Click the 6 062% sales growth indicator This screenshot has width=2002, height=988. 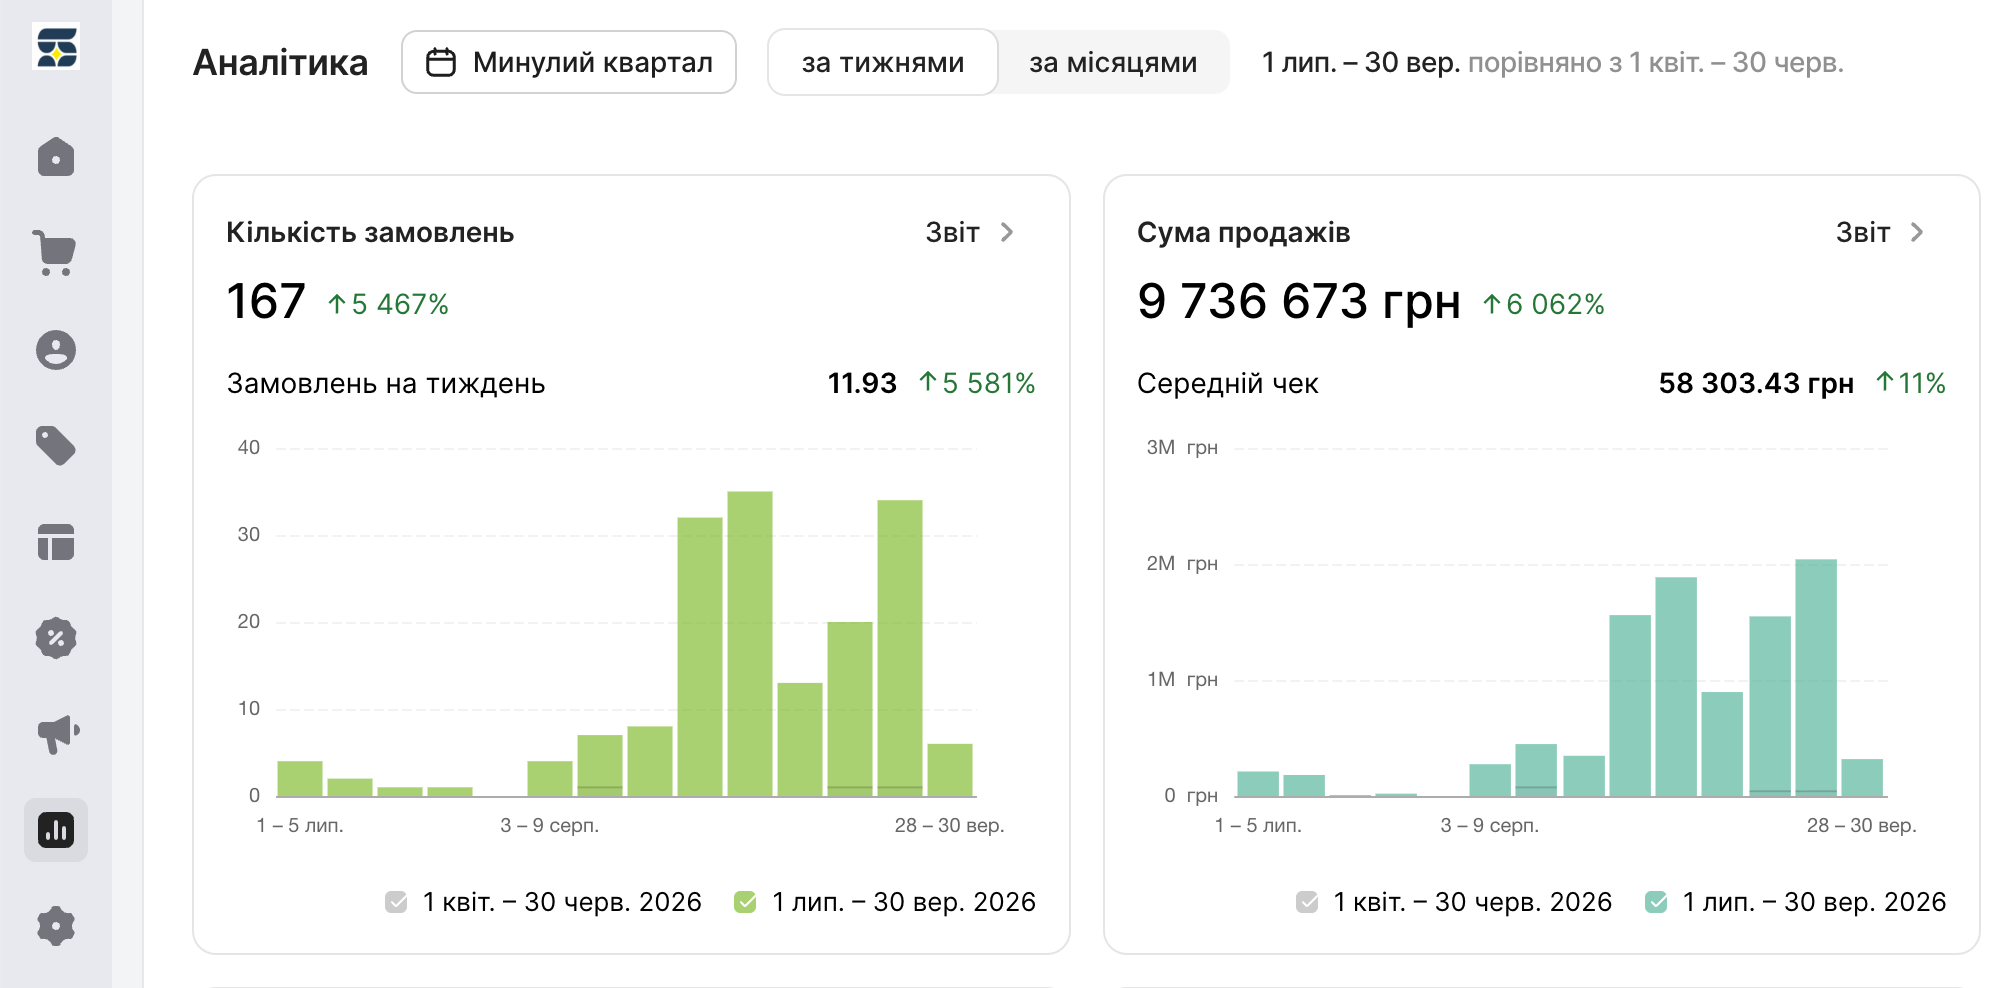(1544, 304)
